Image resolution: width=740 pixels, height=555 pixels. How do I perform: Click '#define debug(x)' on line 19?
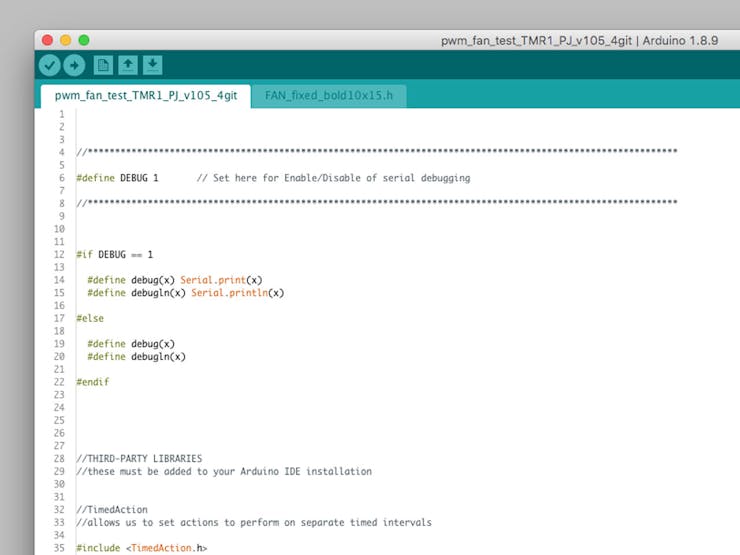pos(131,344)
